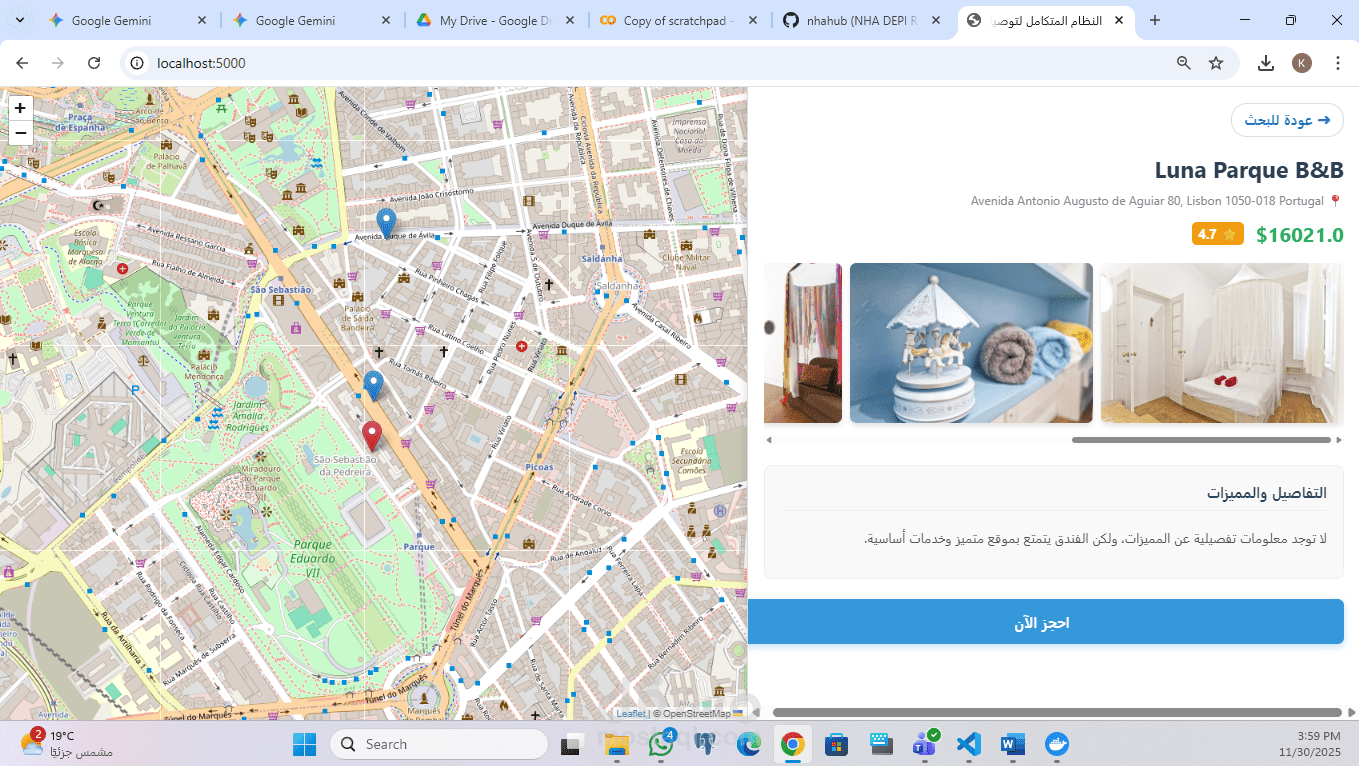Open Google Chrome taskbar icon

coord(793,744)
